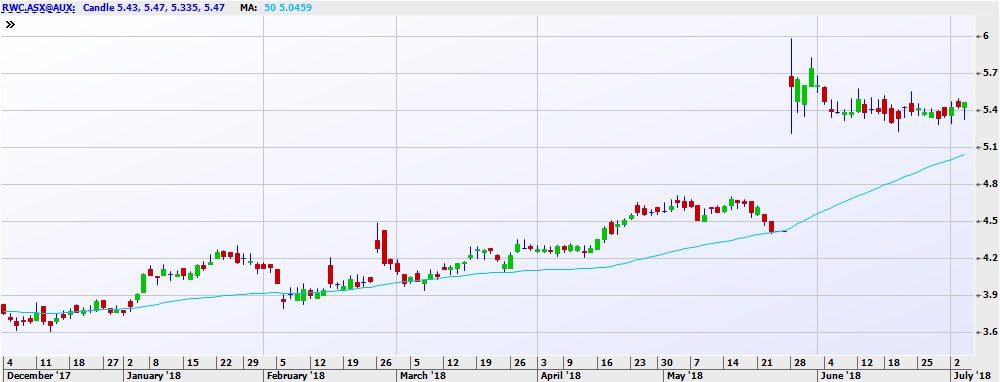Select the February '18 month label
This screenshot has width=1000, height=382.
click(295, 376)
